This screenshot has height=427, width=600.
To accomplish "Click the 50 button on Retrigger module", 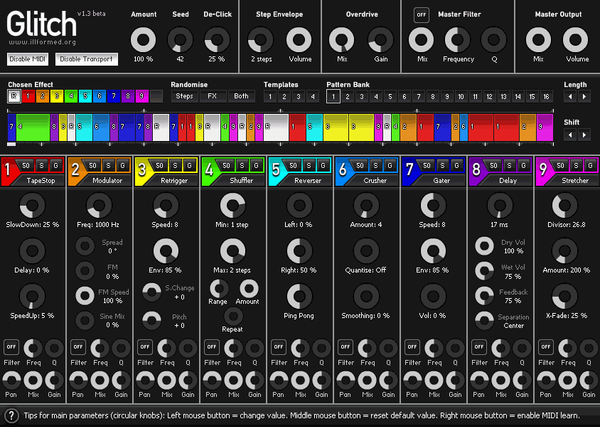I will coord(159,164).
